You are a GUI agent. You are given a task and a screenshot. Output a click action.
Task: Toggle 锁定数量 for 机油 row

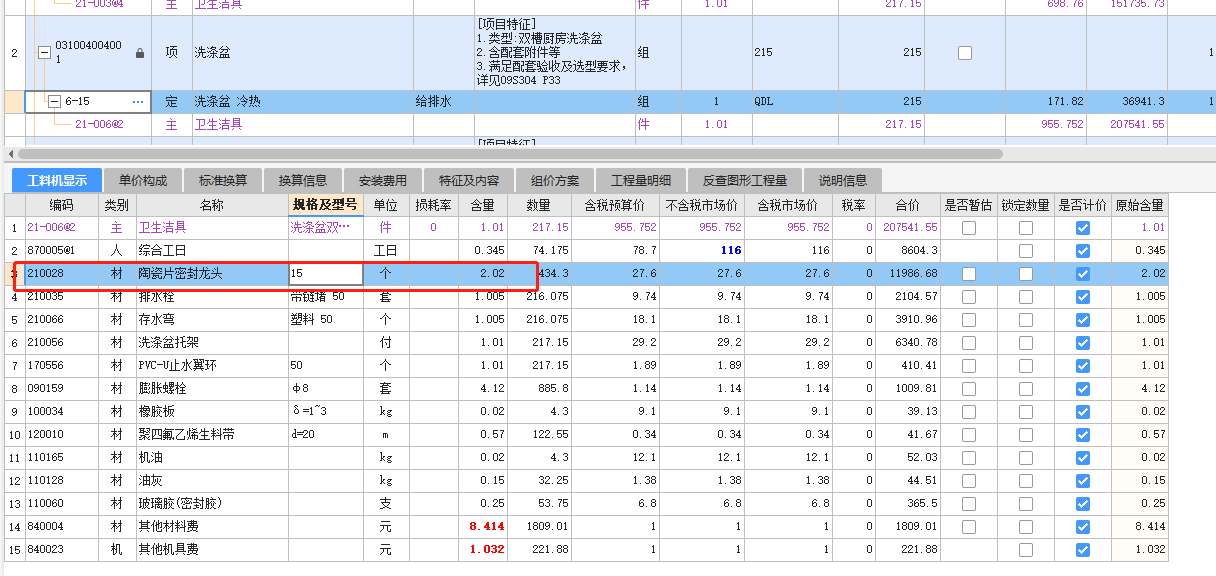(x=1025, y=458)
